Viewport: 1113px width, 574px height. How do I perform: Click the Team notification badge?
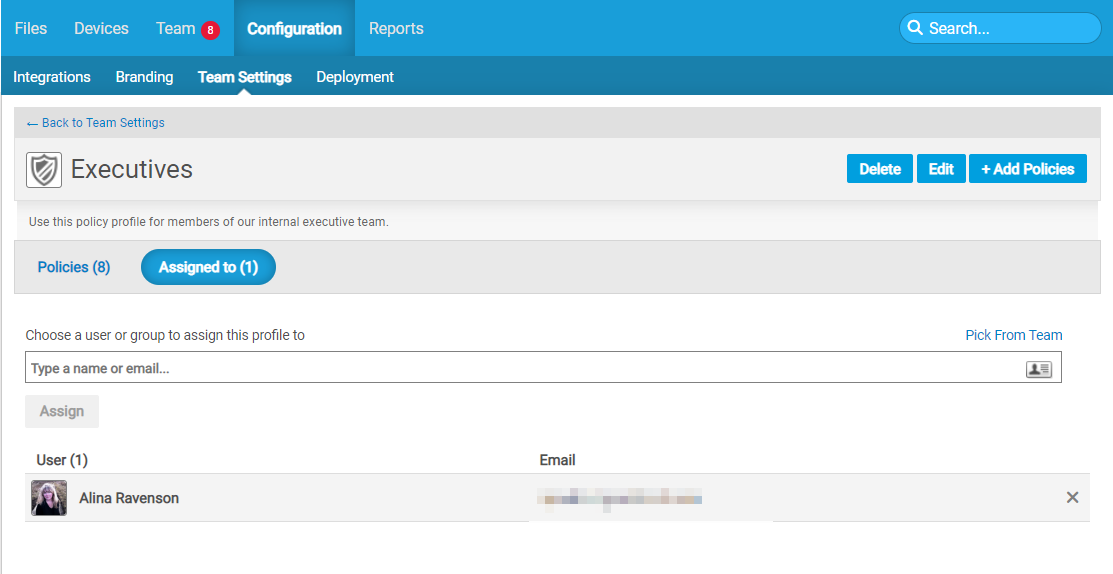pos(210,30)
